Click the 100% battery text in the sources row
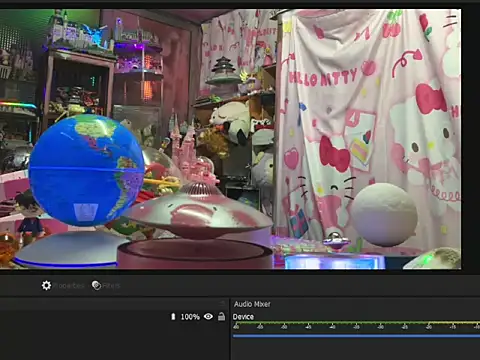Image resolution: width=480 pixels, height=360 pixels. 190,317
